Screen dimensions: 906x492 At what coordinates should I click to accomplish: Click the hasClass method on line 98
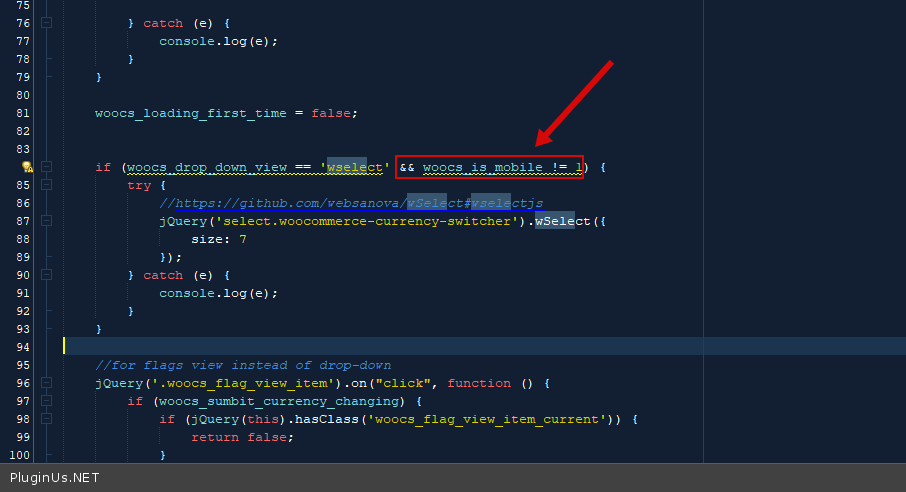[326, 419]
